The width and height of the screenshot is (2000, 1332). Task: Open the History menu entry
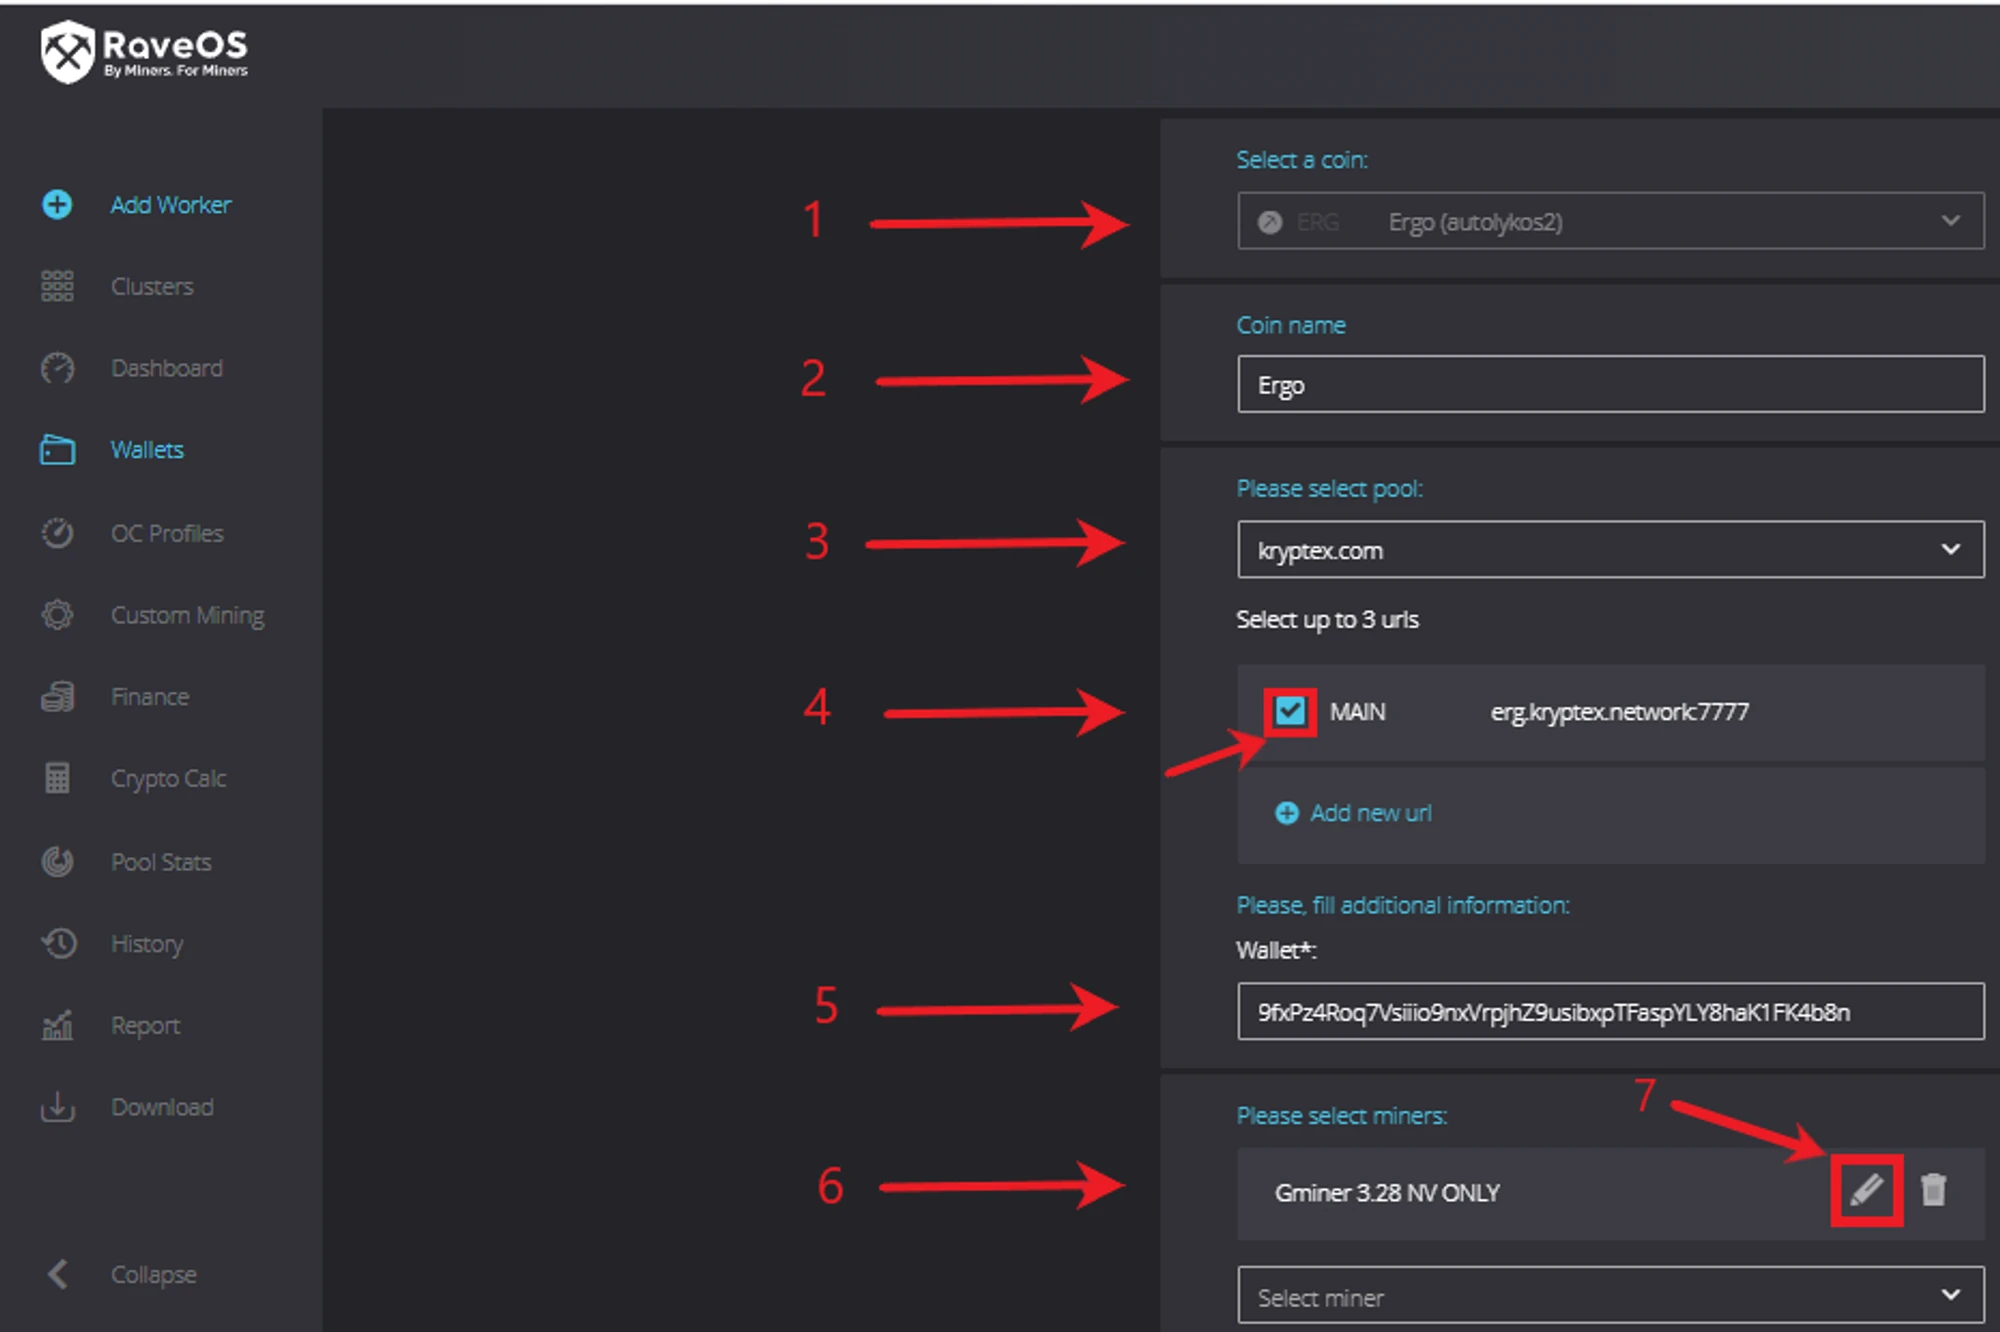coord(147,943)
